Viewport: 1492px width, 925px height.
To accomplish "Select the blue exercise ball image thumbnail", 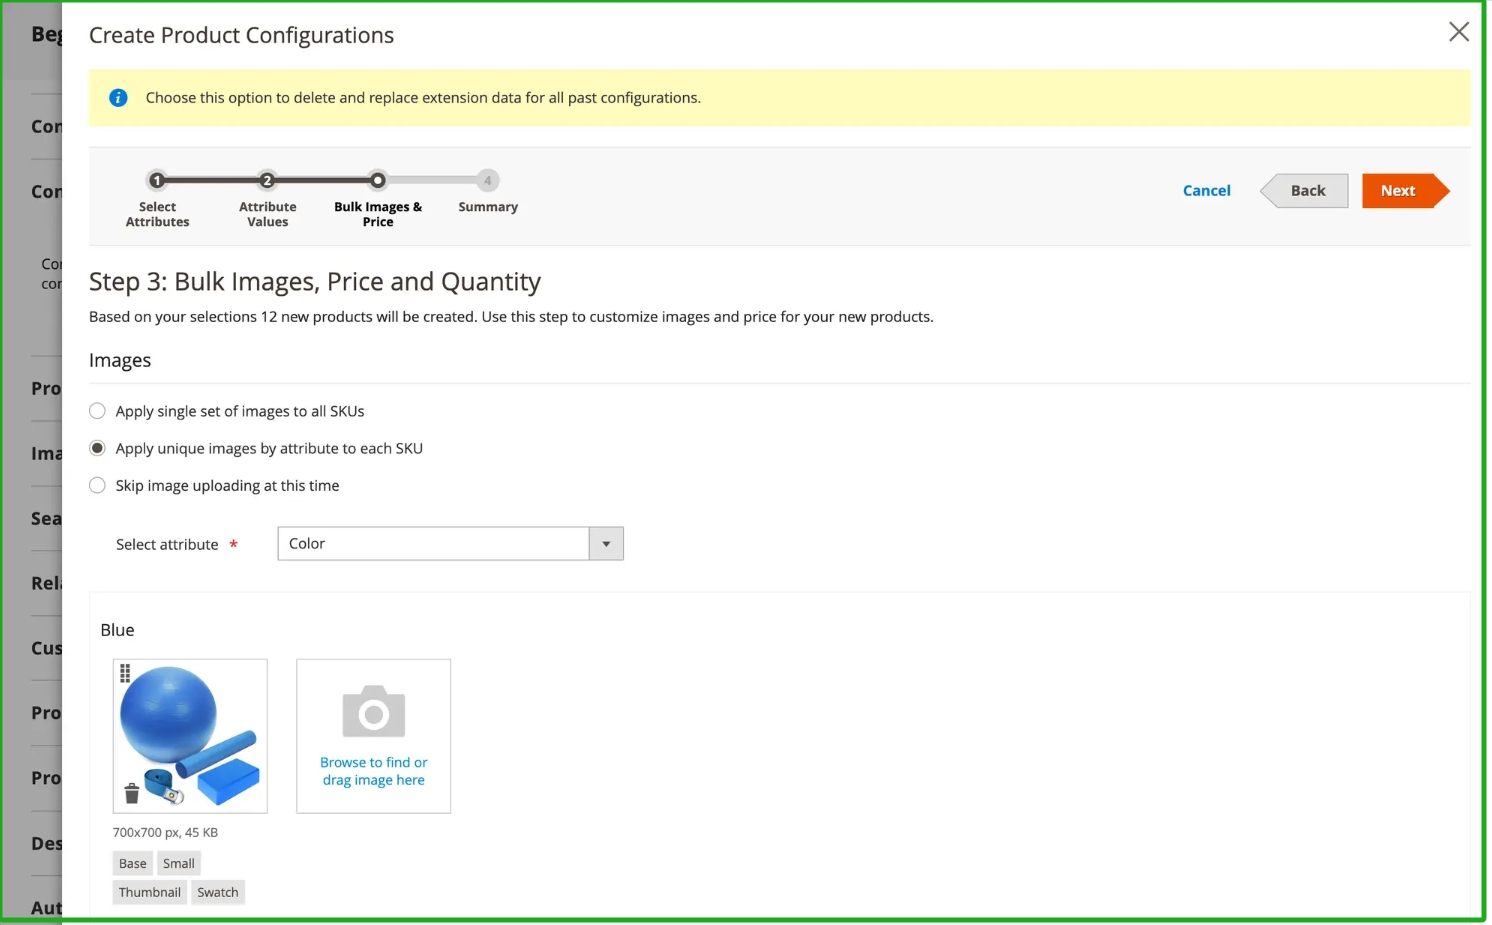I will 190,735.
